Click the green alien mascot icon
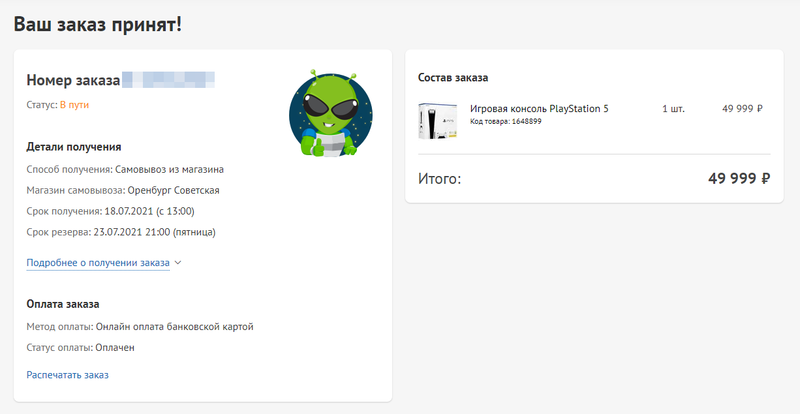 (329, 114)
